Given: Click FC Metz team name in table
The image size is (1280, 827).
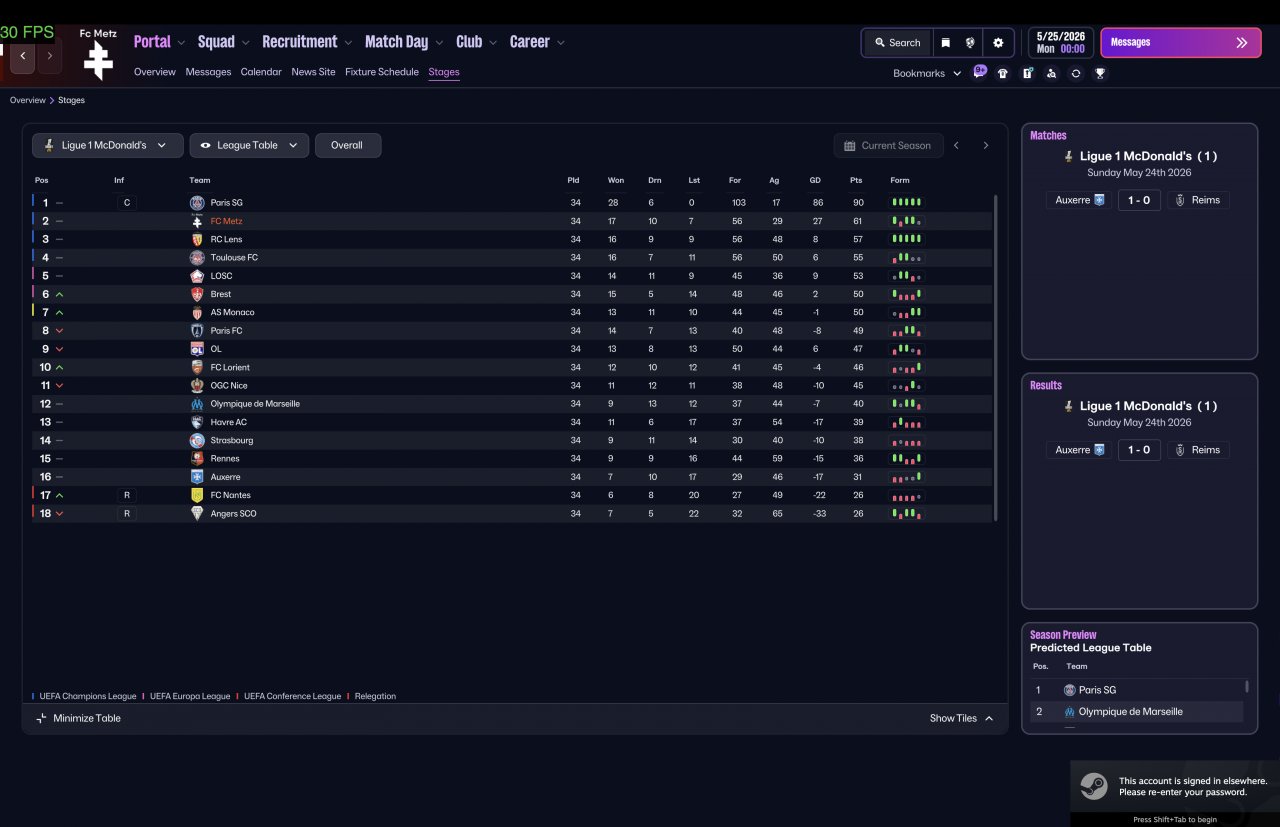Looking at the screenshot, I should pyautogui.click(x=226, y=221).
